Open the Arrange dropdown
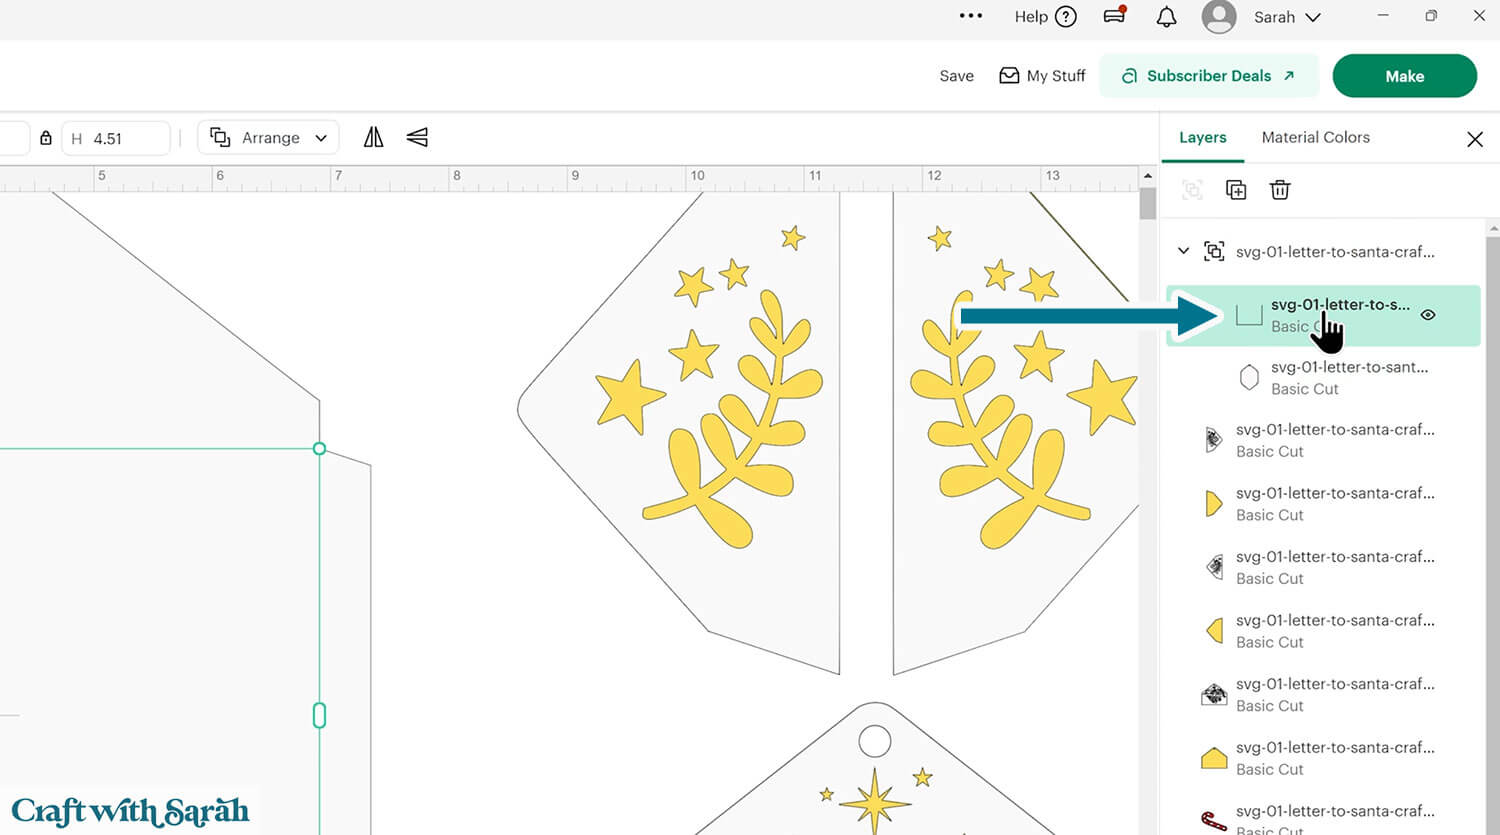This screenshot has height=835, width=1500. click(x=268, y=138)
